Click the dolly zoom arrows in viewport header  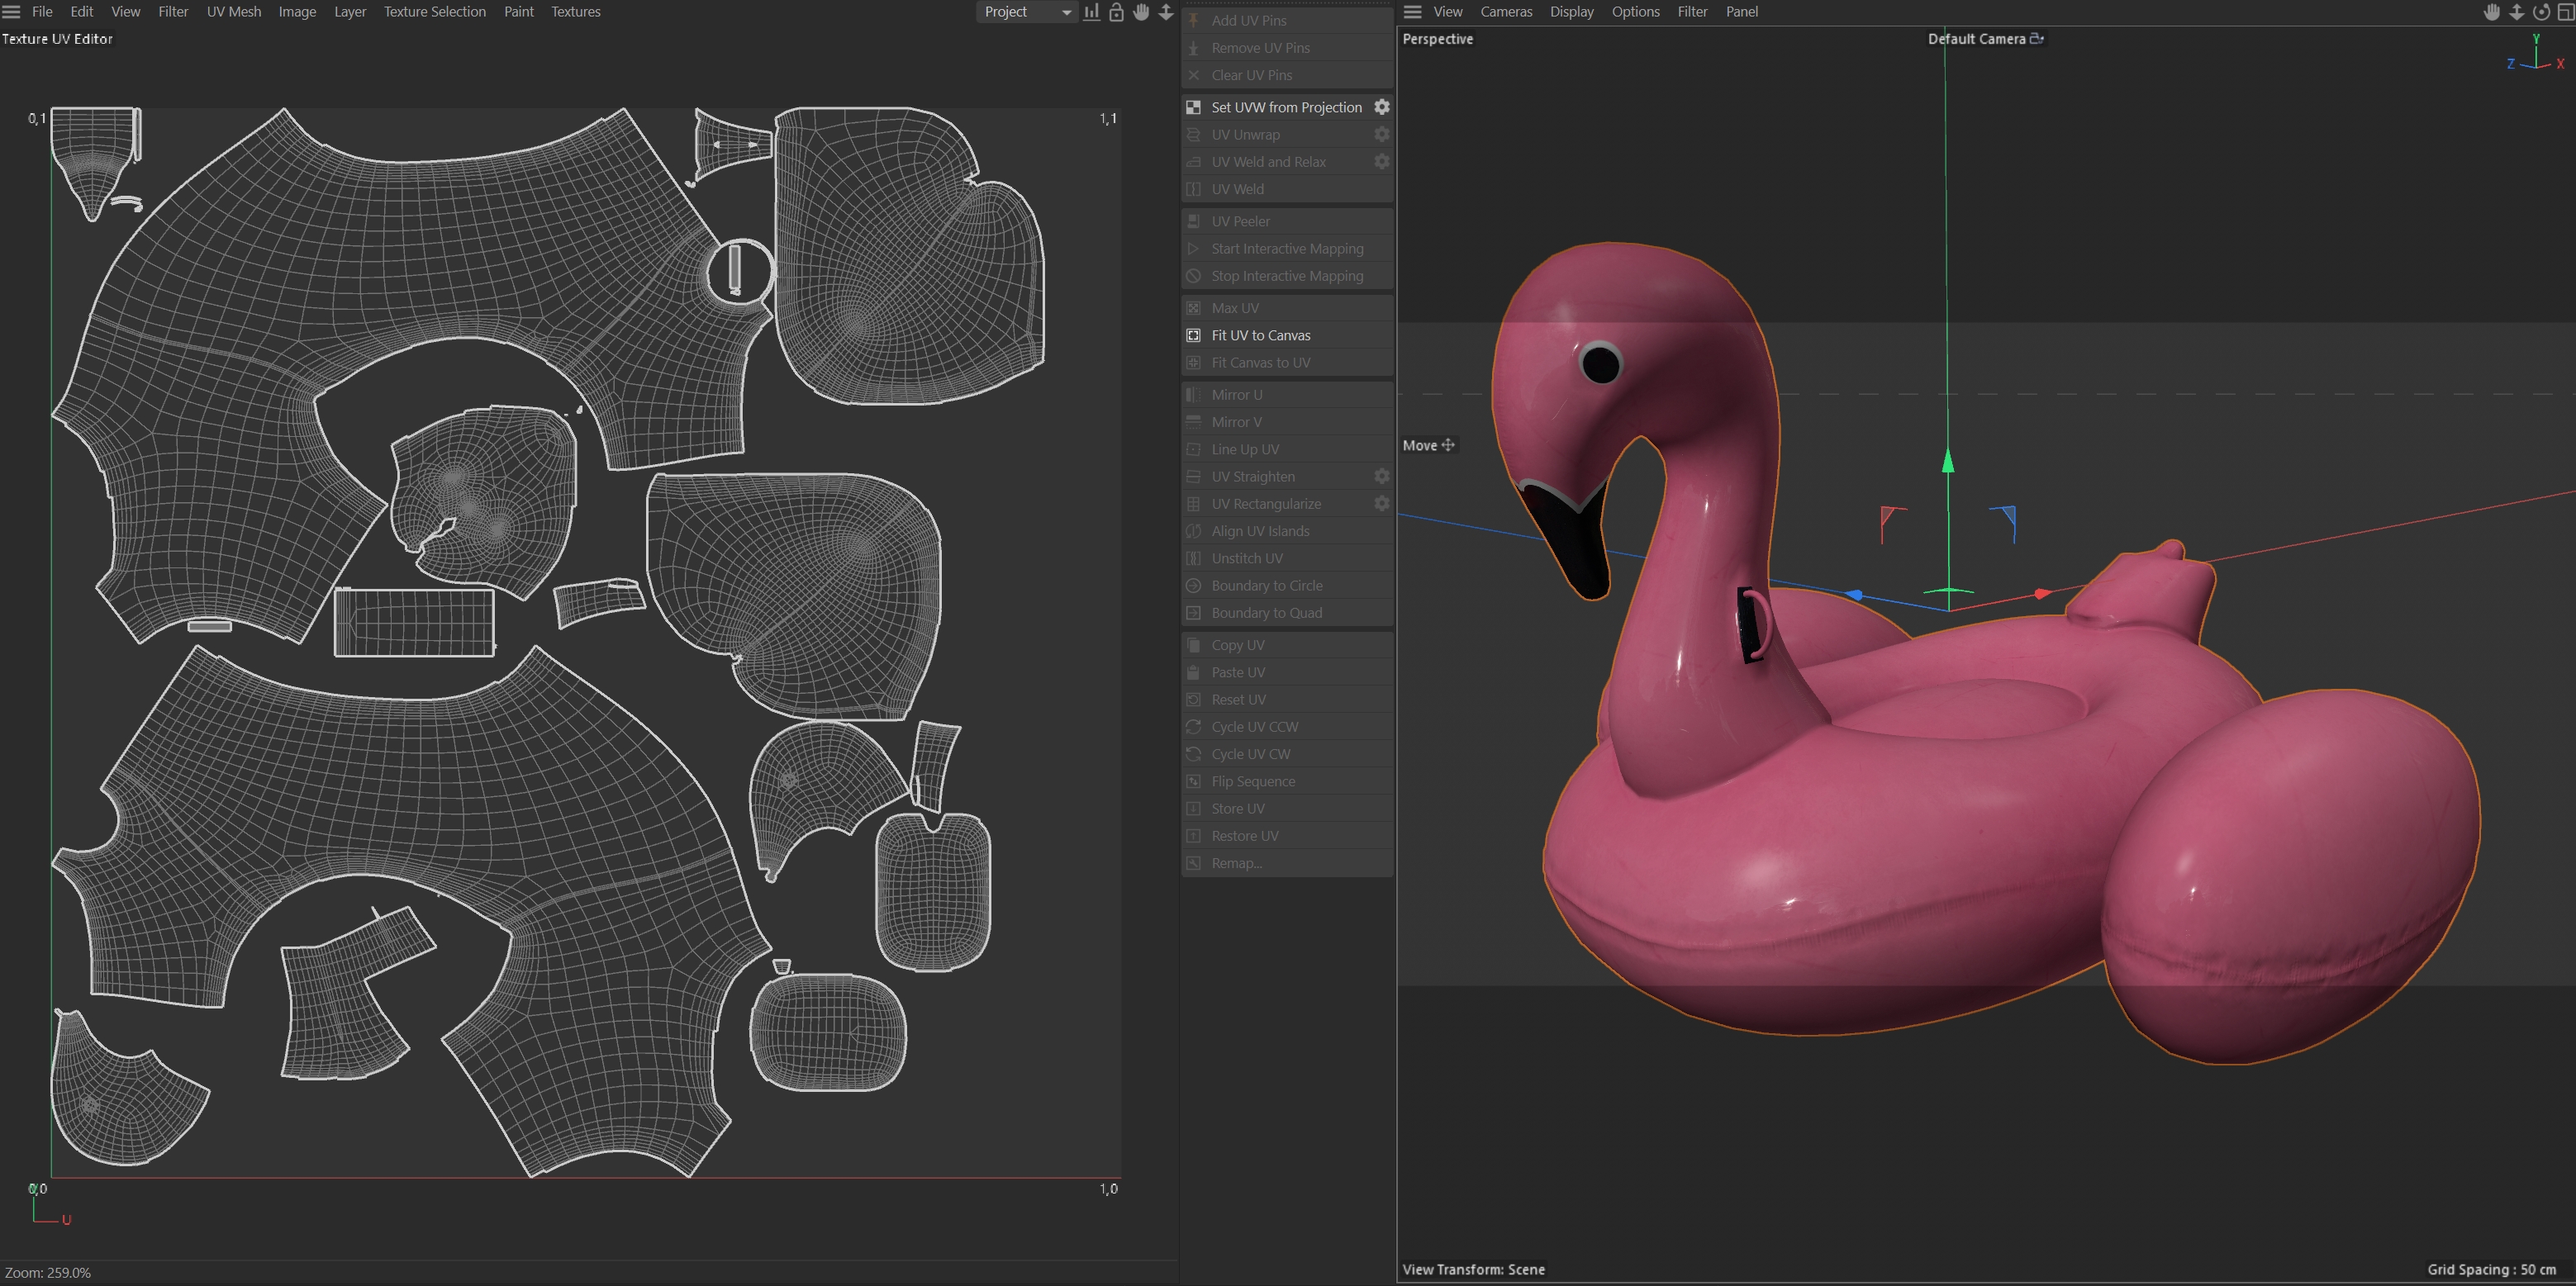(x=2516, y=12)
